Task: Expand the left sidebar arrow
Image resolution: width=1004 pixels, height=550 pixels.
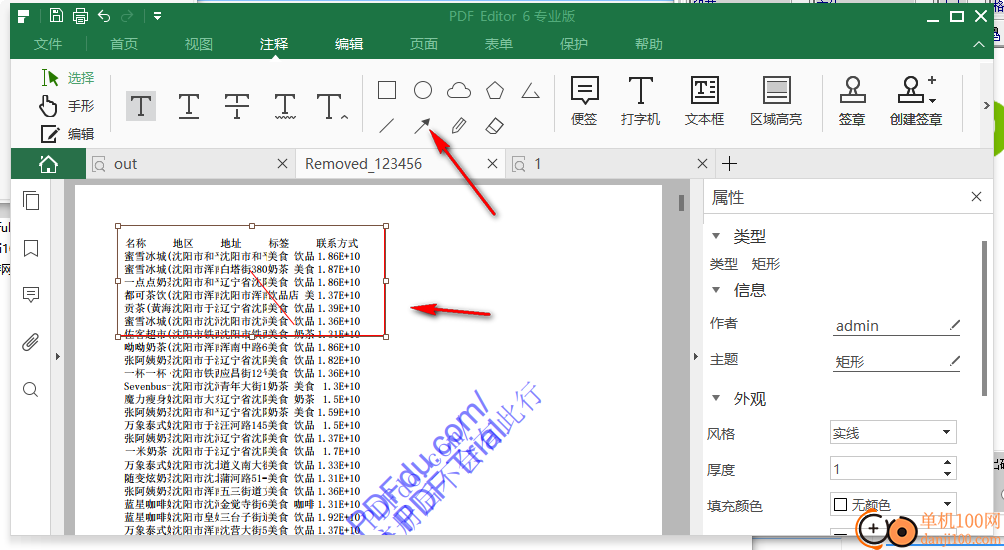Action: 58,356
